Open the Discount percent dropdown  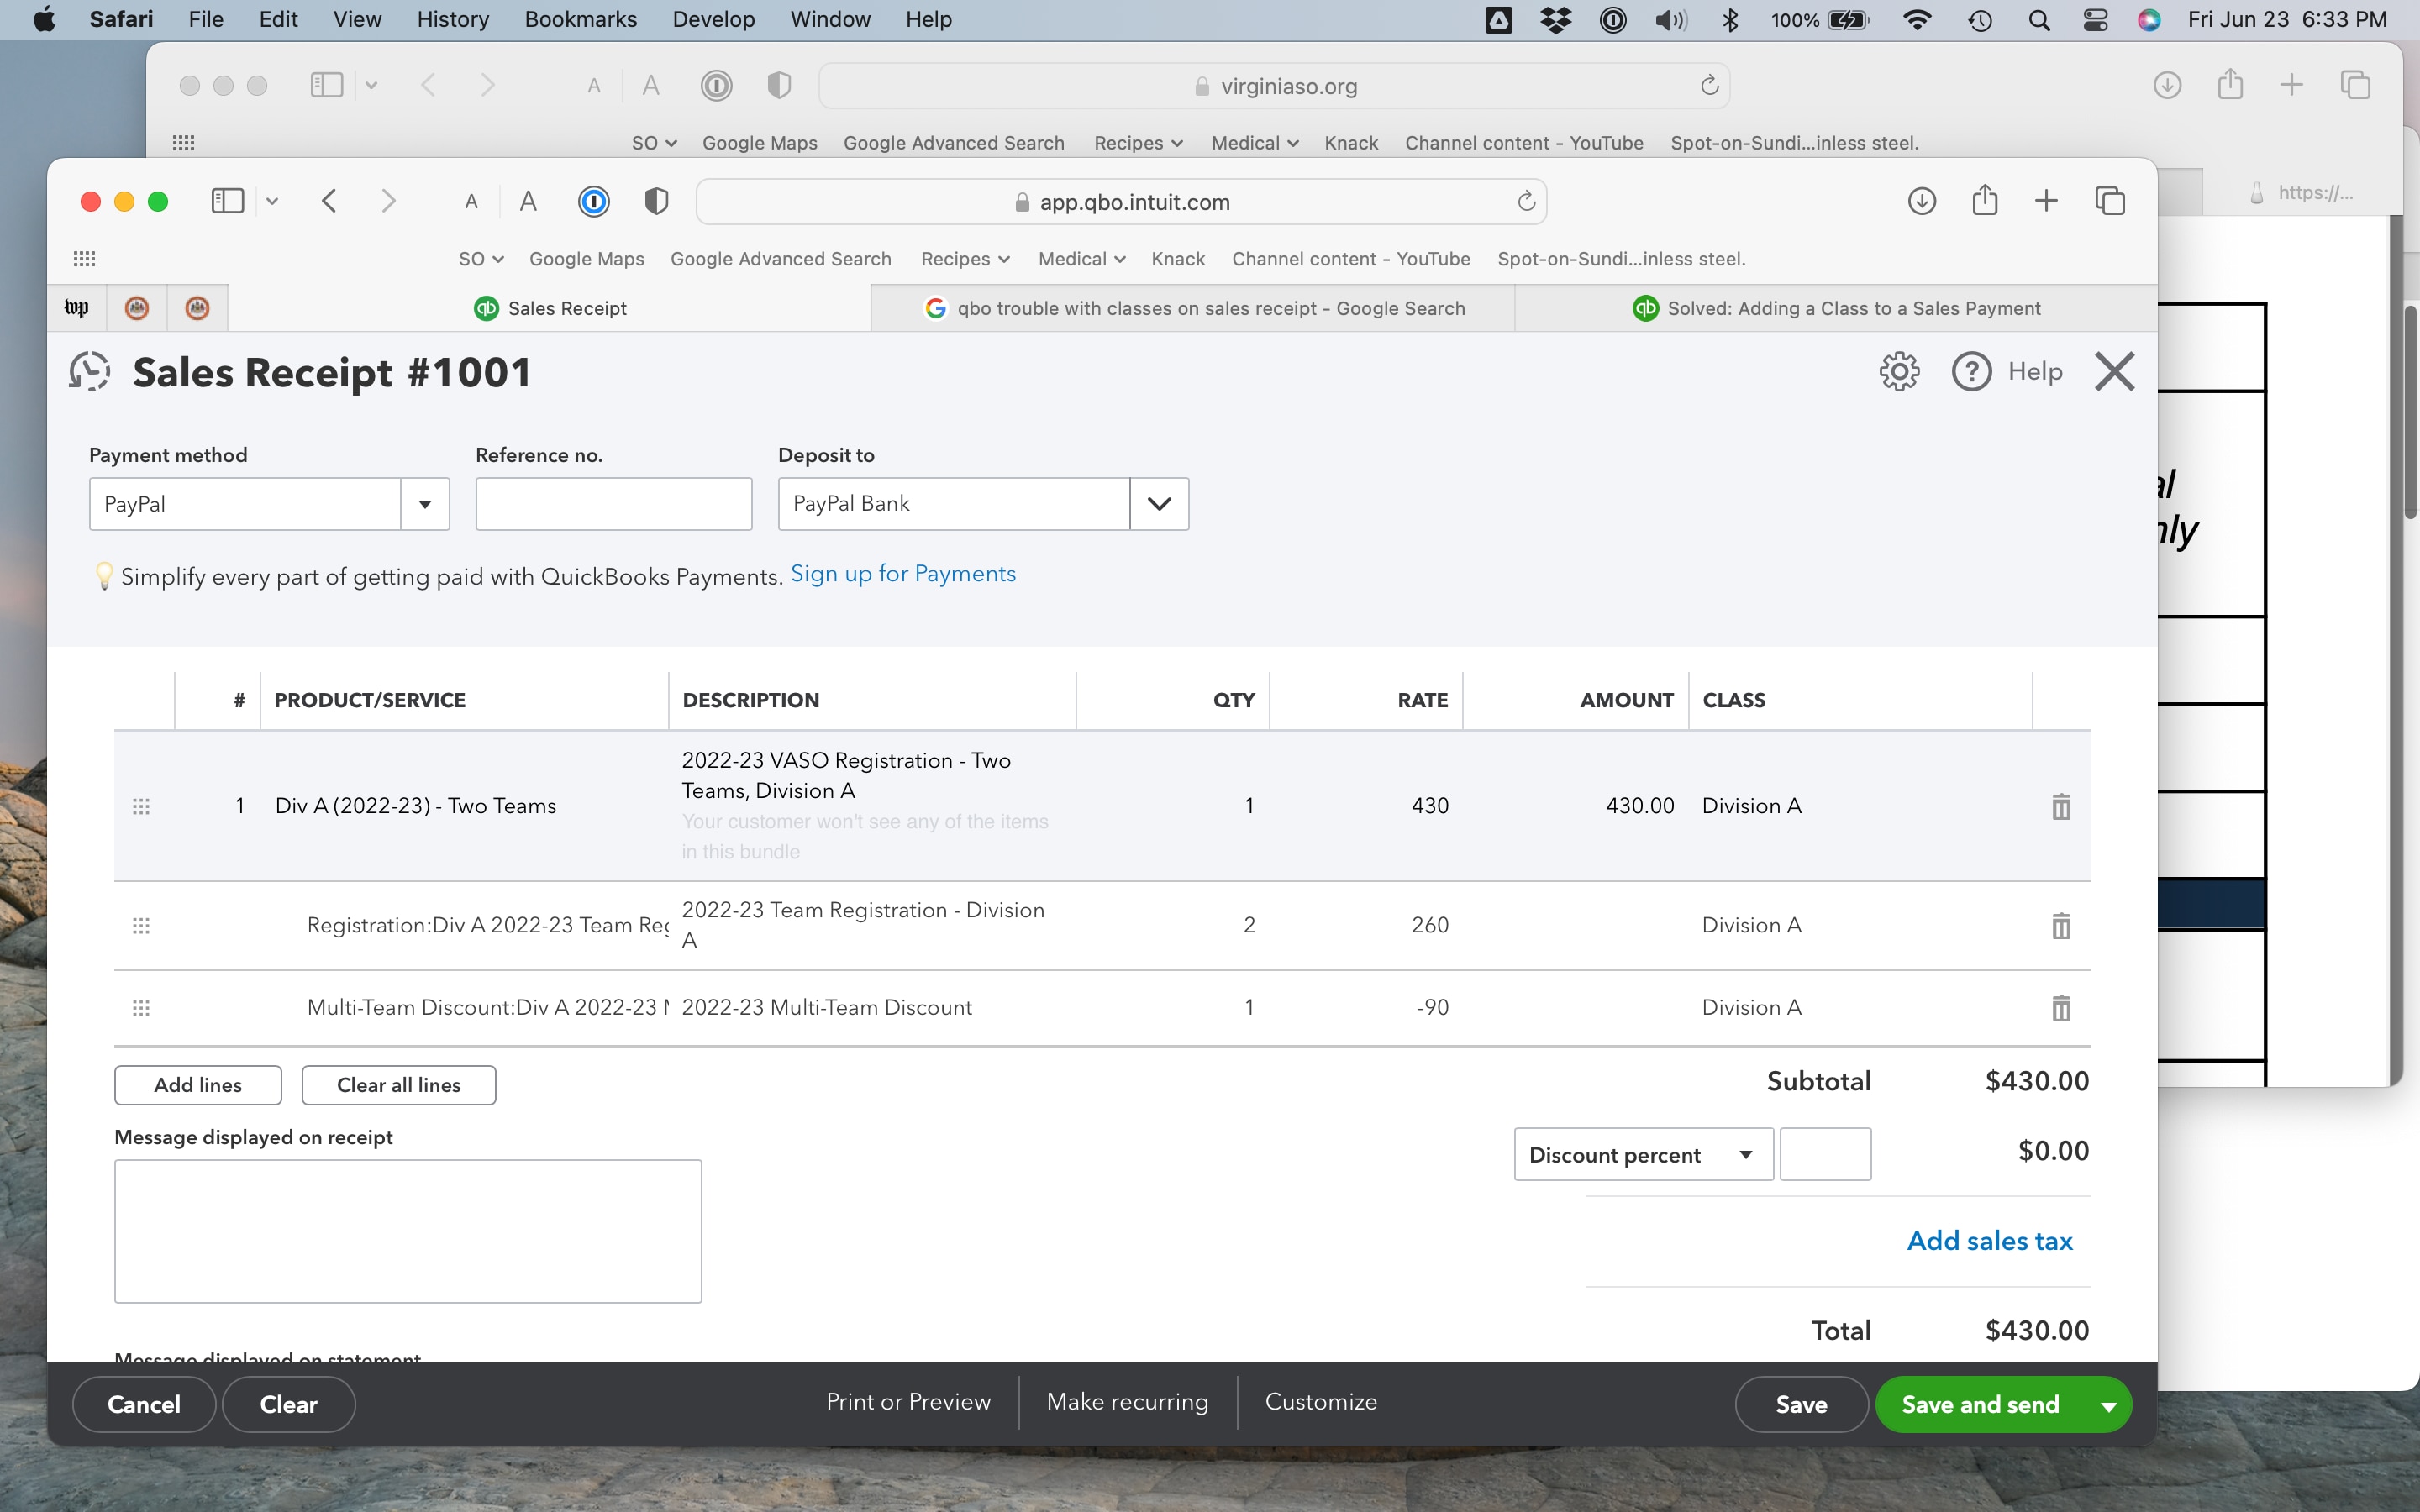1745,1153
